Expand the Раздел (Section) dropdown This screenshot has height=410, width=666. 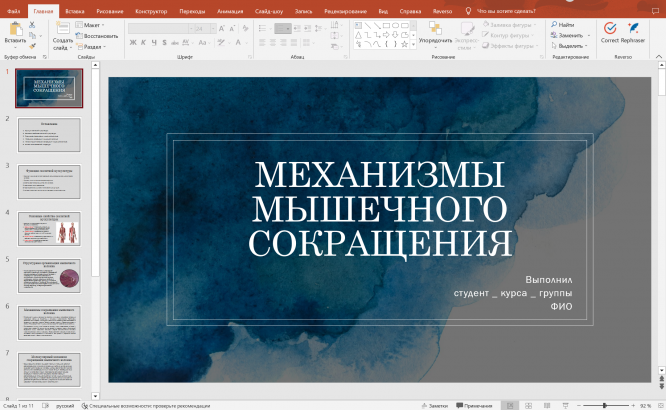click(94, 46)
